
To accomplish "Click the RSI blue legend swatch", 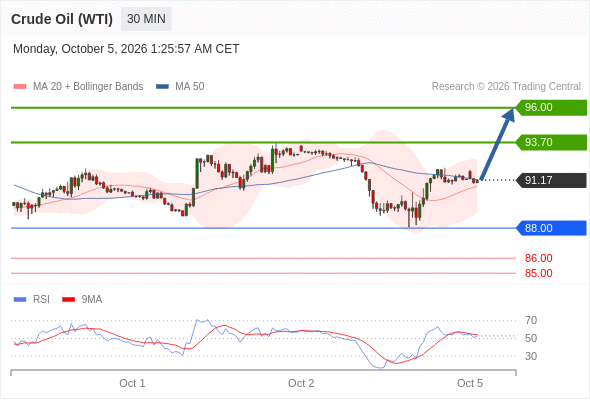I will tap(20, 300).
